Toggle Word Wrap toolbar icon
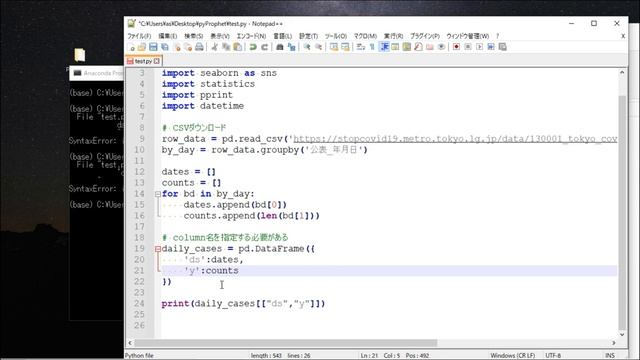 click(x=360, y=47)
